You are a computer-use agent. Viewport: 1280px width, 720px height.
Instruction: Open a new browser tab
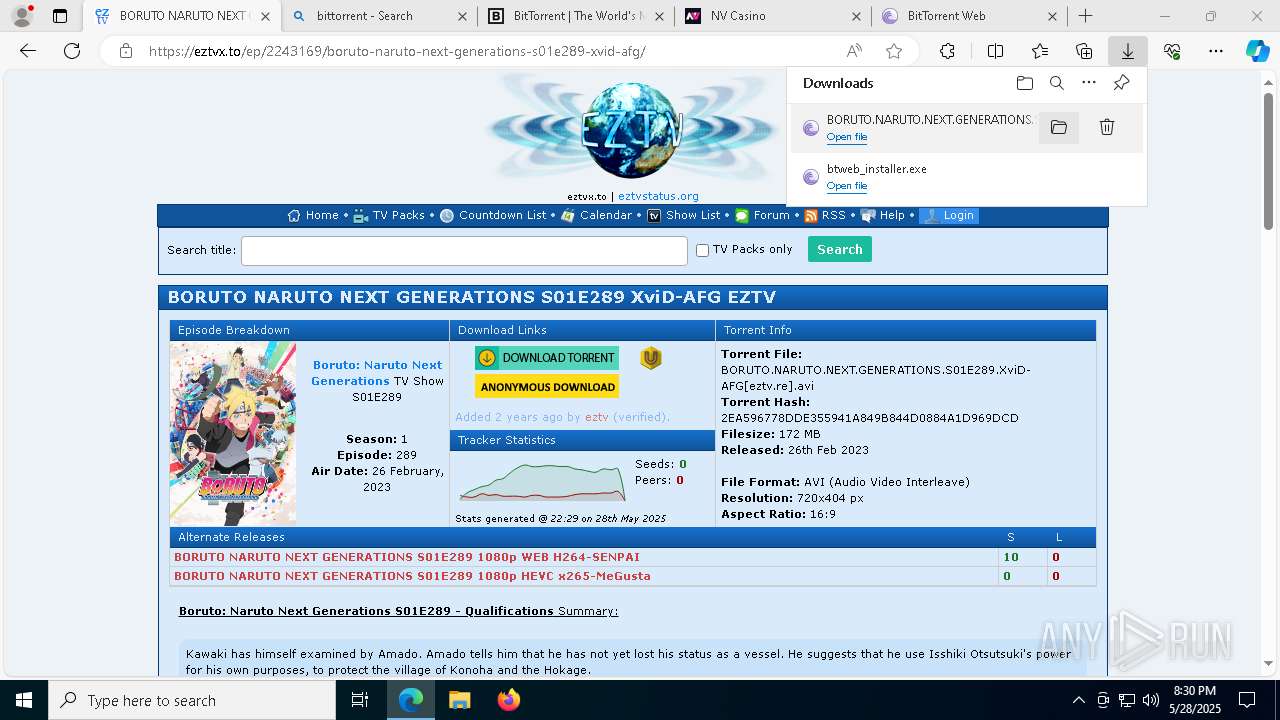1085,16
